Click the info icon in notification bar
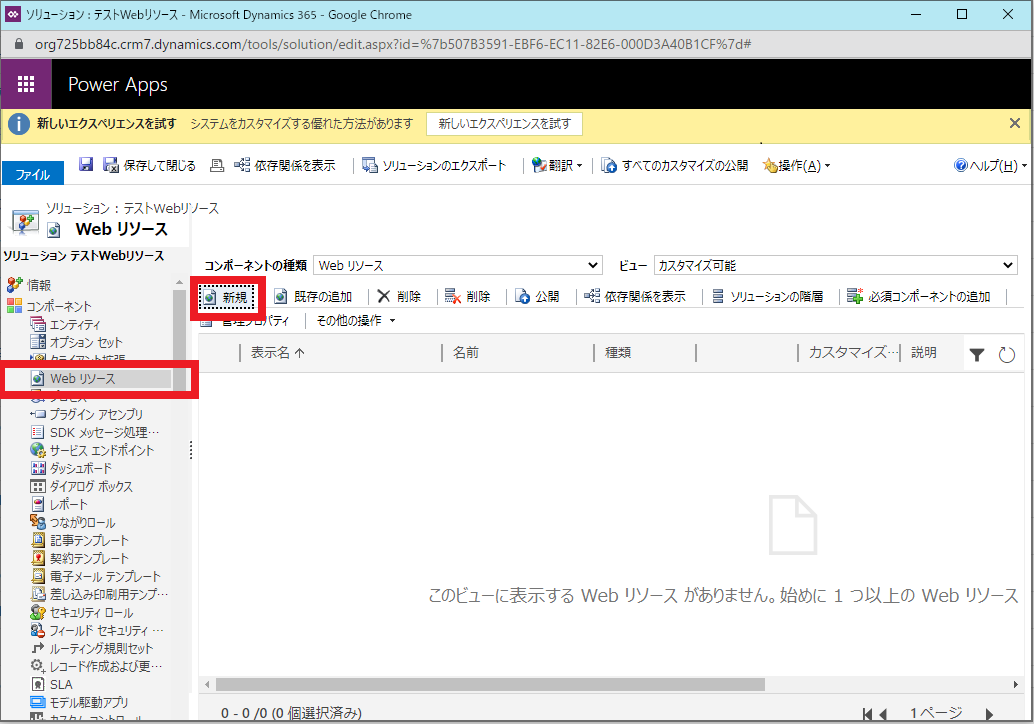 click(18, 124)
